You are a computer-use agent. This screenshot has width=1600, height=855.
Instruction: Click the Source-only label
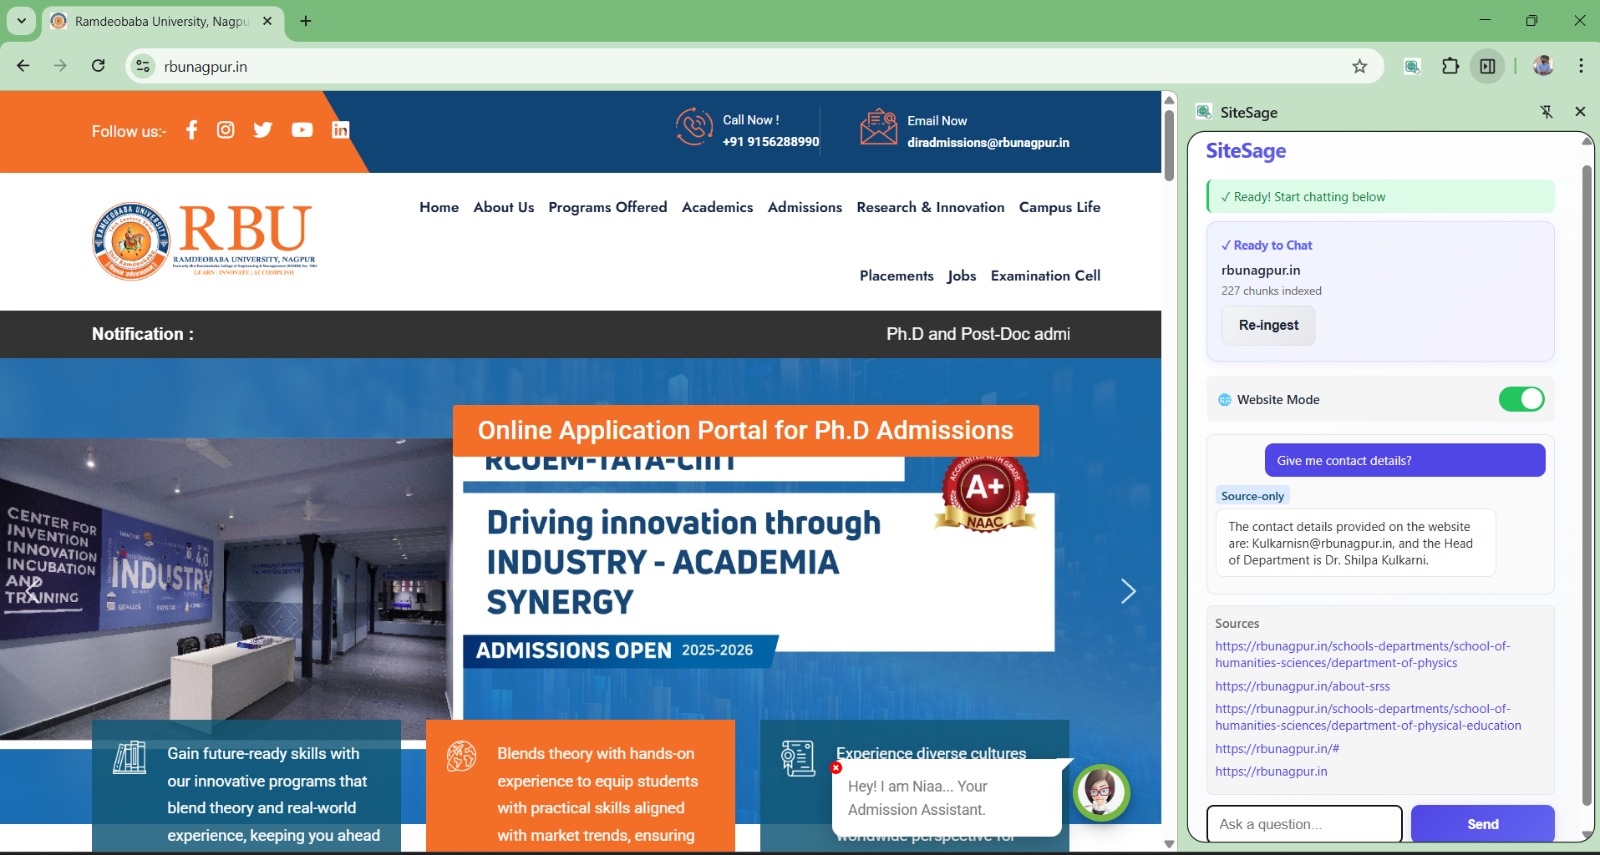tap(1252, 496)
